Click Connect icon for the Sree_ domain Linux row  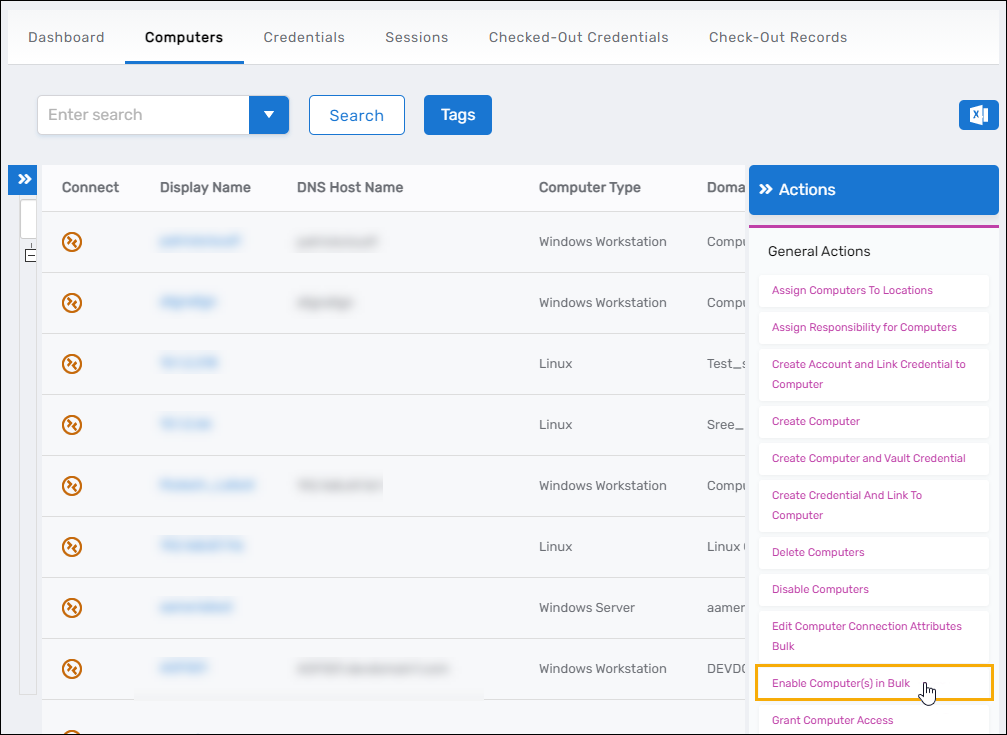[x=72, y=424]
